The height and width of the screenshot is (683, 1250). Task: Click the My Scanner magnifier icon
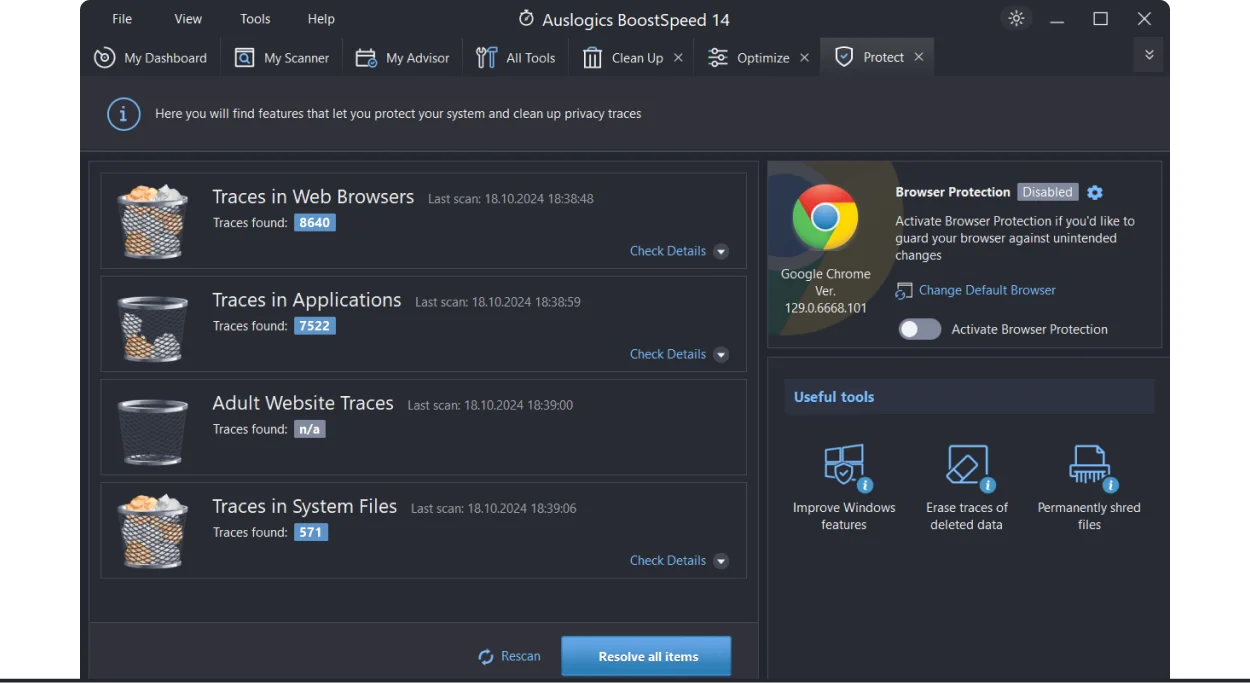coord(244,58)
